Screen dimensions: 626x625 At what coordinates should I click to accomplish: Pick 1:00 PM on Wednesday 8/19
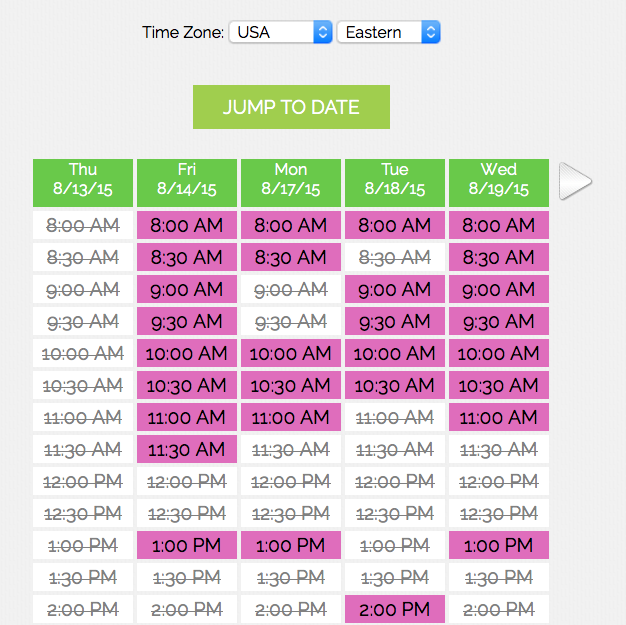[498, 546]
